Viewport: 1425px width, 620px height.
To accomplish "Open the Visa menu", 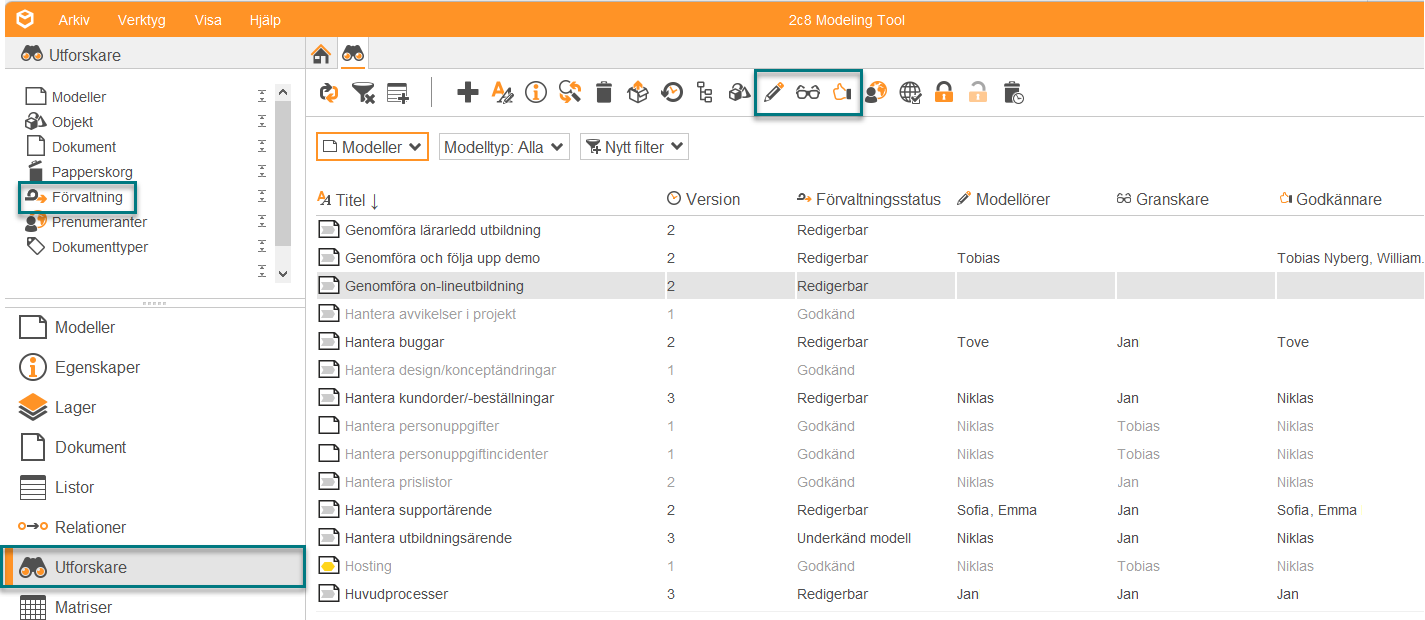I will [208, 20].
